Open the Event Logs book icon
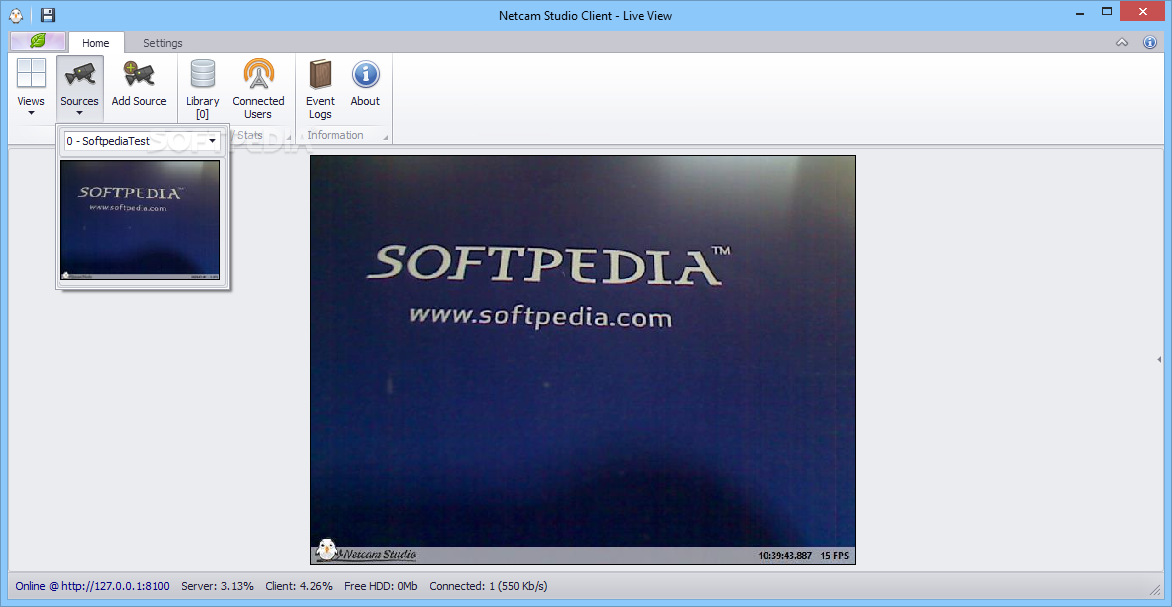Viewport: 1172px width, 607px height. tap(320, 73)
